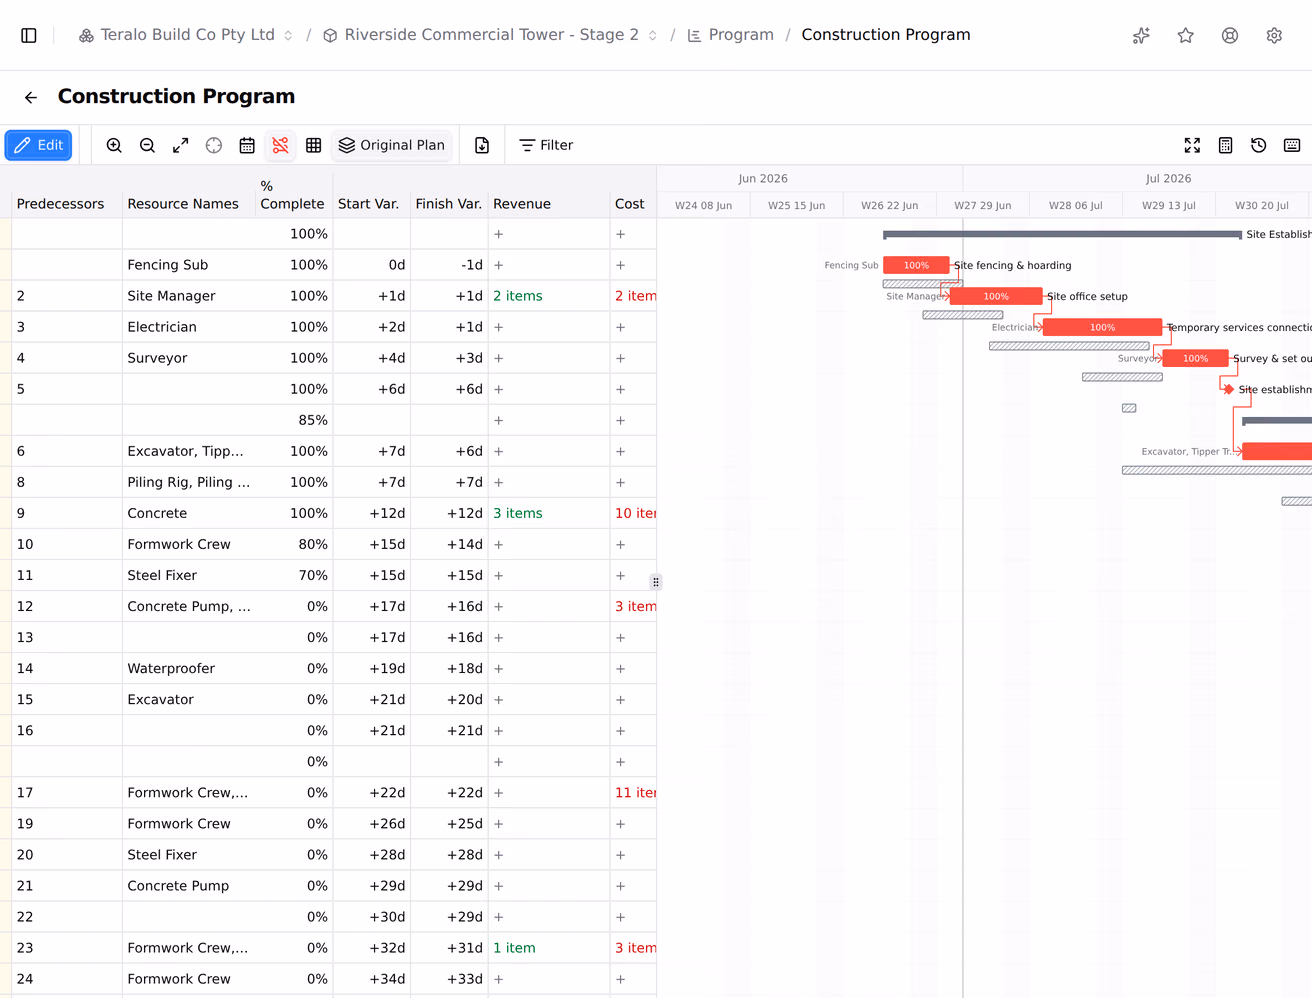Click the Temporary services connection task bar

pyautogui.click(x=1102, y=327)
